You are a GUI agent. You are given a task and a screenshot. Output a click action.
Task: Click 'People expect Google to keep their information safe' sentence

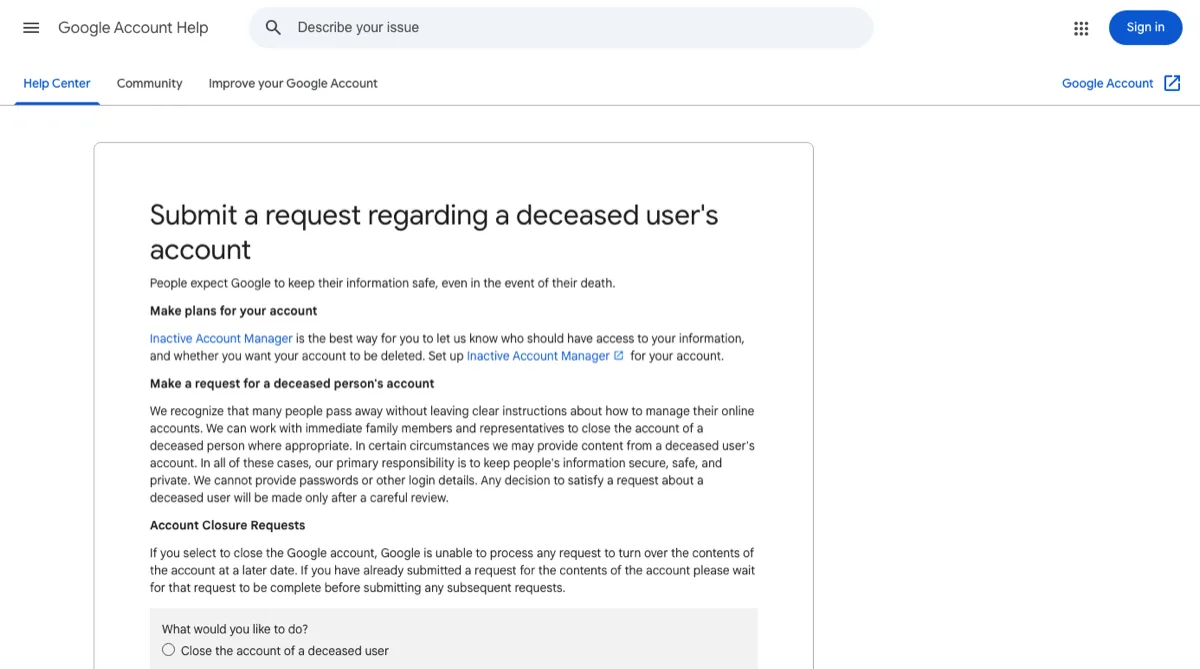[x=382, y=283]
